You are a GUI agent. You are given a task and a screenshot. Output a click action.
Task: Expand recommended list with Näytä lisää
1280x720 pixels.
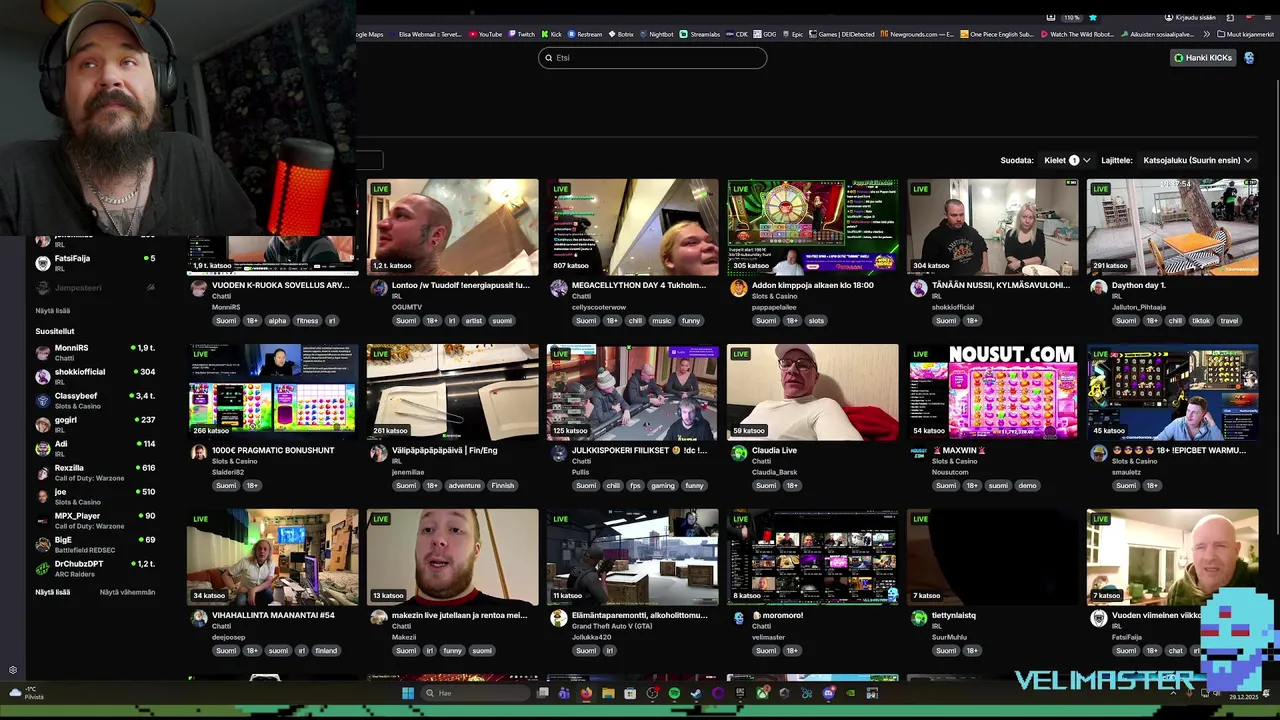[x=53, y=592]
